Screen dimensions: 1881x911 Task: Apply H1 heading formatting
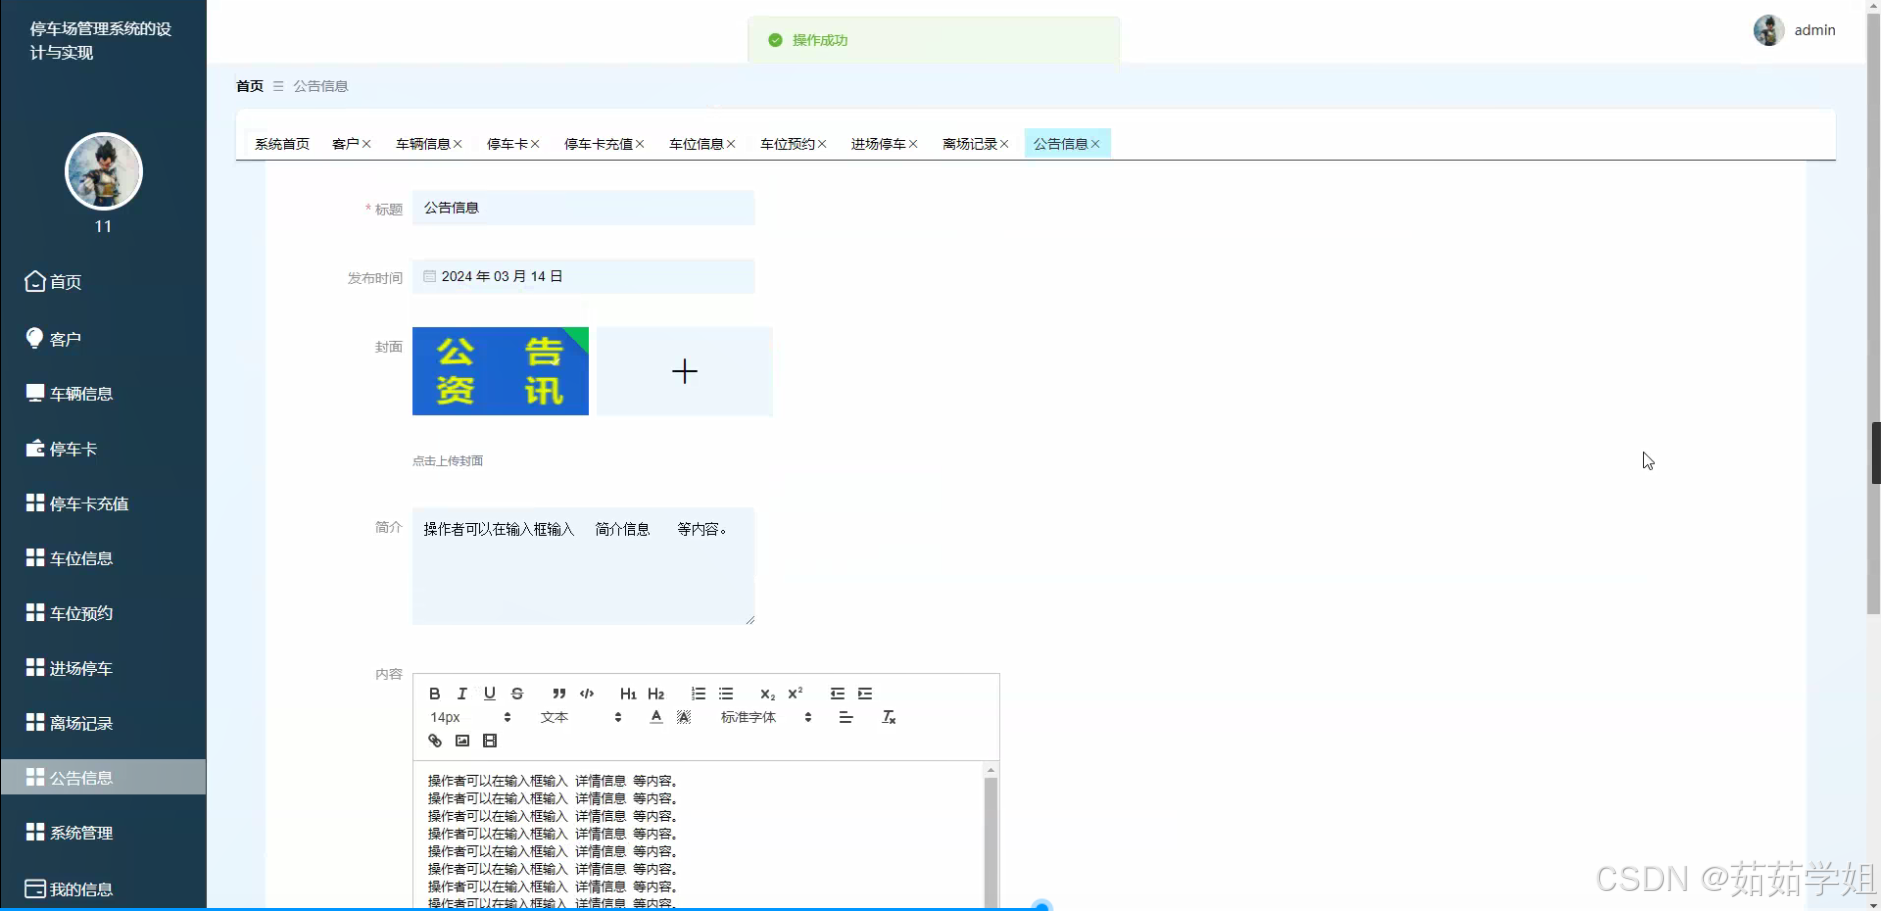(x=628, y=693)
